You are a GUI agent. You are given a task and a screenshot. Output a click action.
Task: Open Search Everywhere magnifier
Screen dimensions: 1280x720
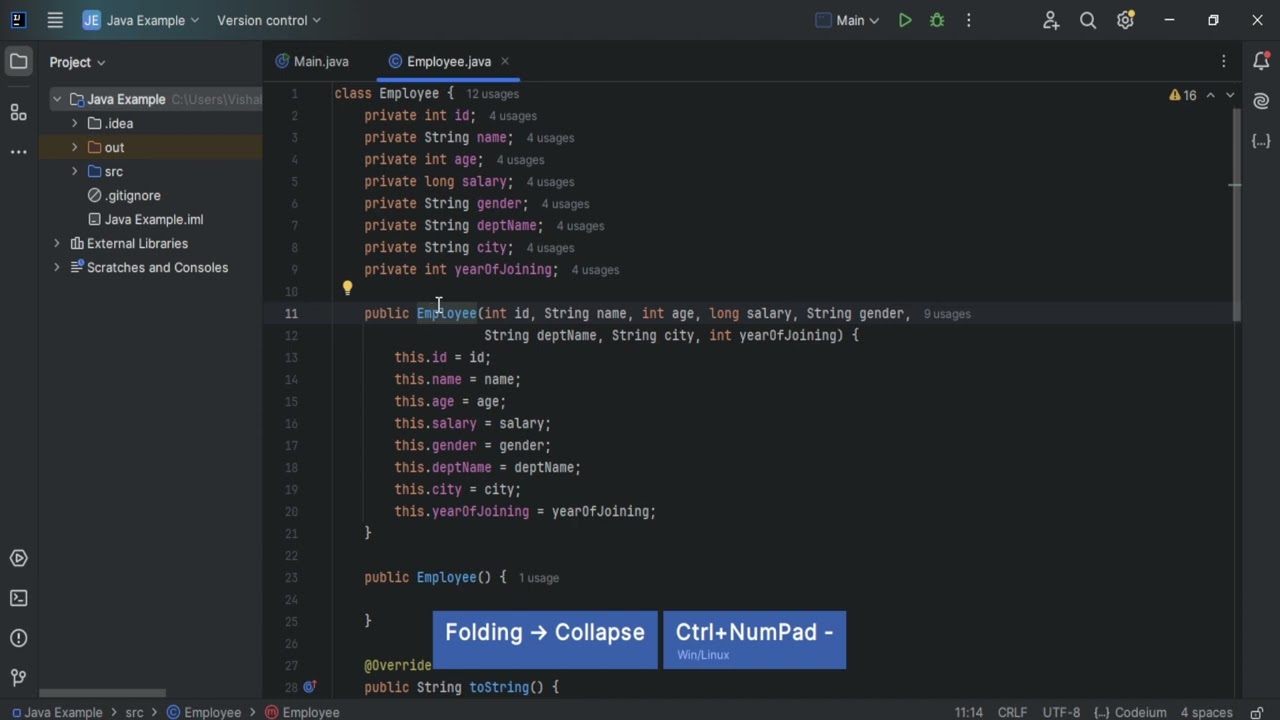[x=1088, y=20]
